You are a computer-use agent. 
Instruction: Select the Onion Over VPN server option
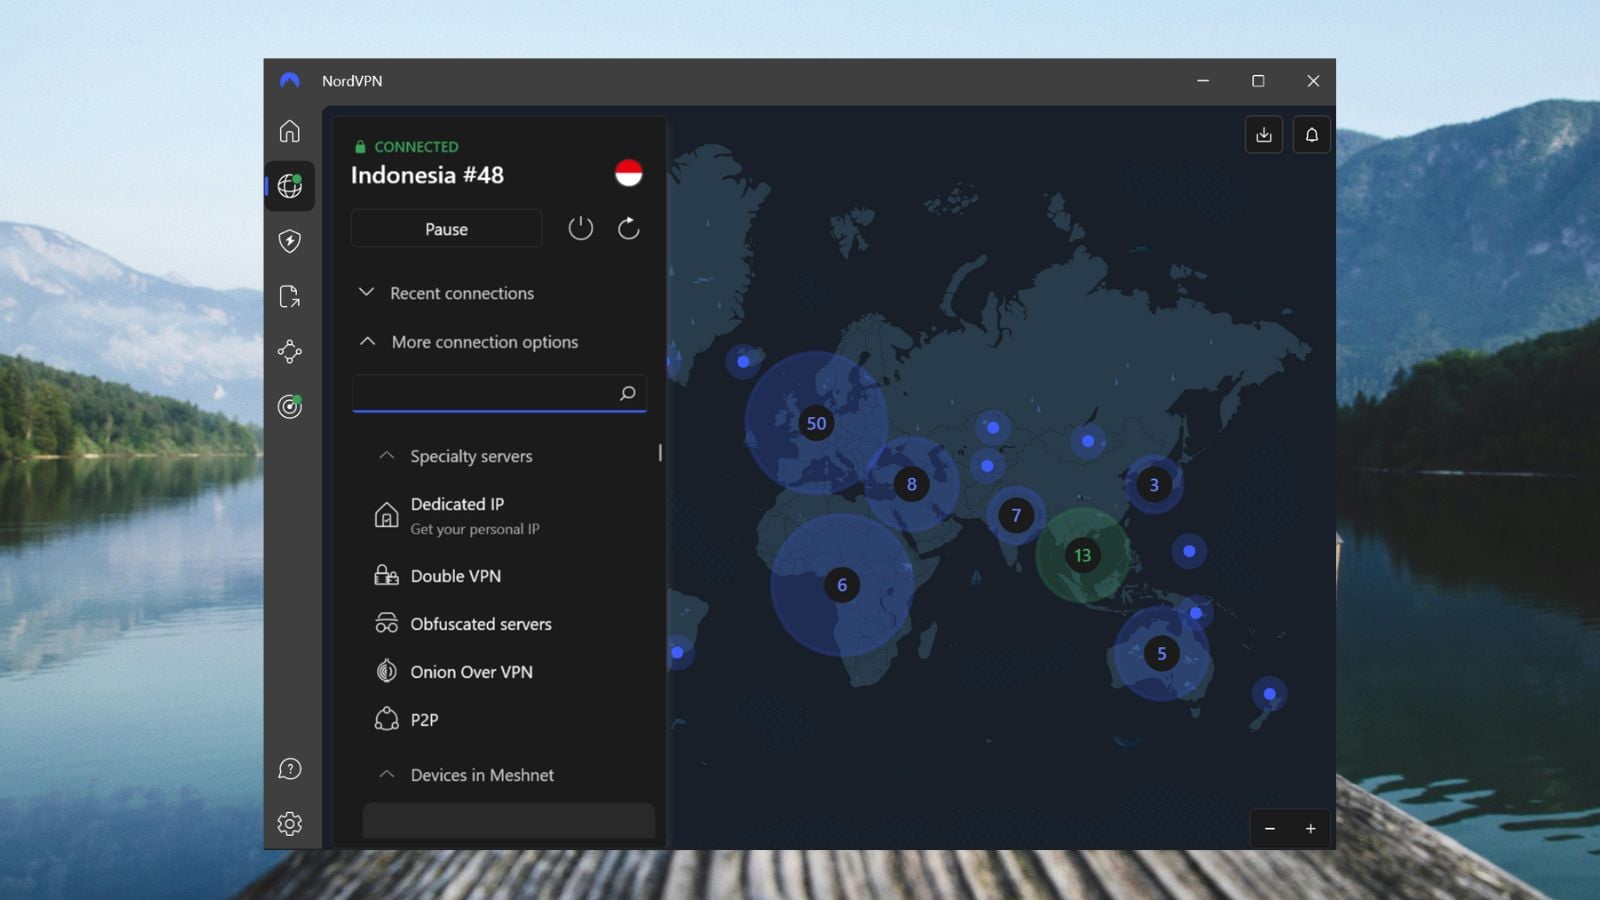(x=470, y=671)
